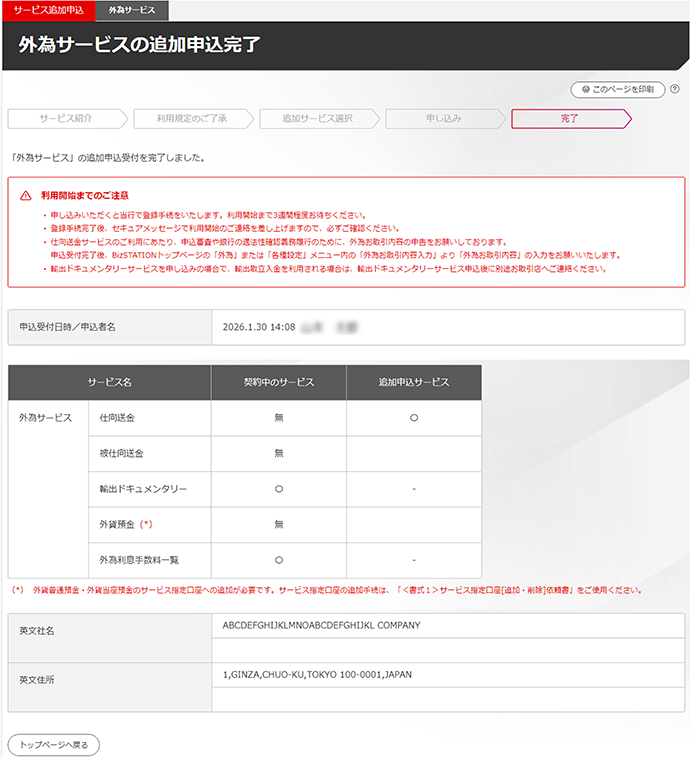The height and width of the screenshot is (757, 690).
Task: Click the printer icon in the print button
Action: click(584, 90)
